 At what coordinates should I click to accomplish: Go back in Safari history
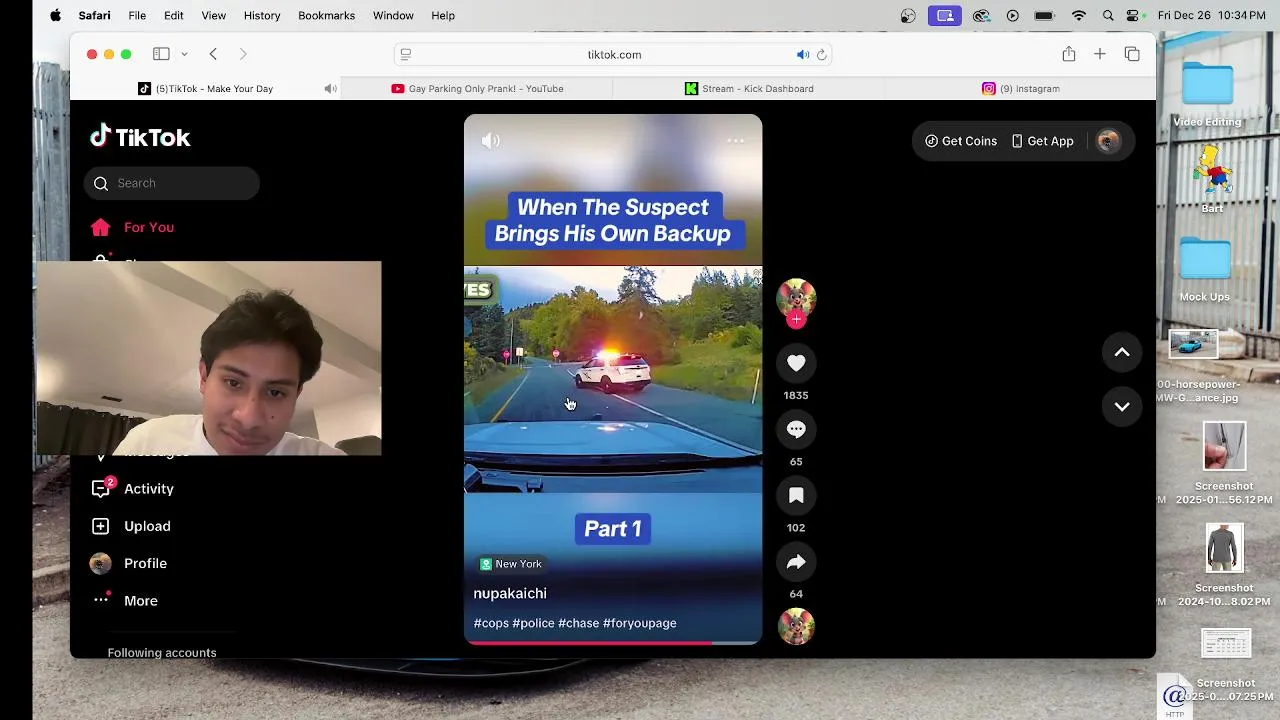pyautogui.click(x=213, y=54)
